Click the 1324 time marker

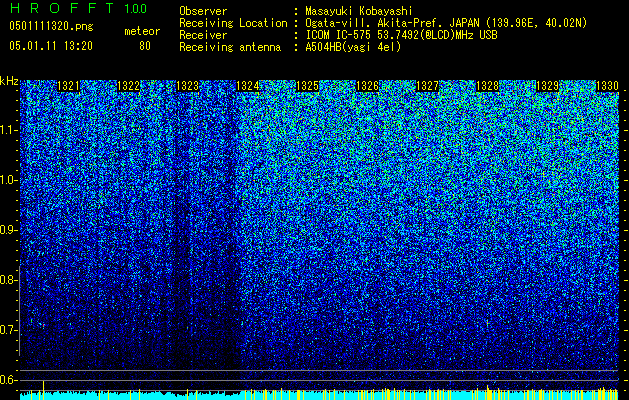click(248, 86)
